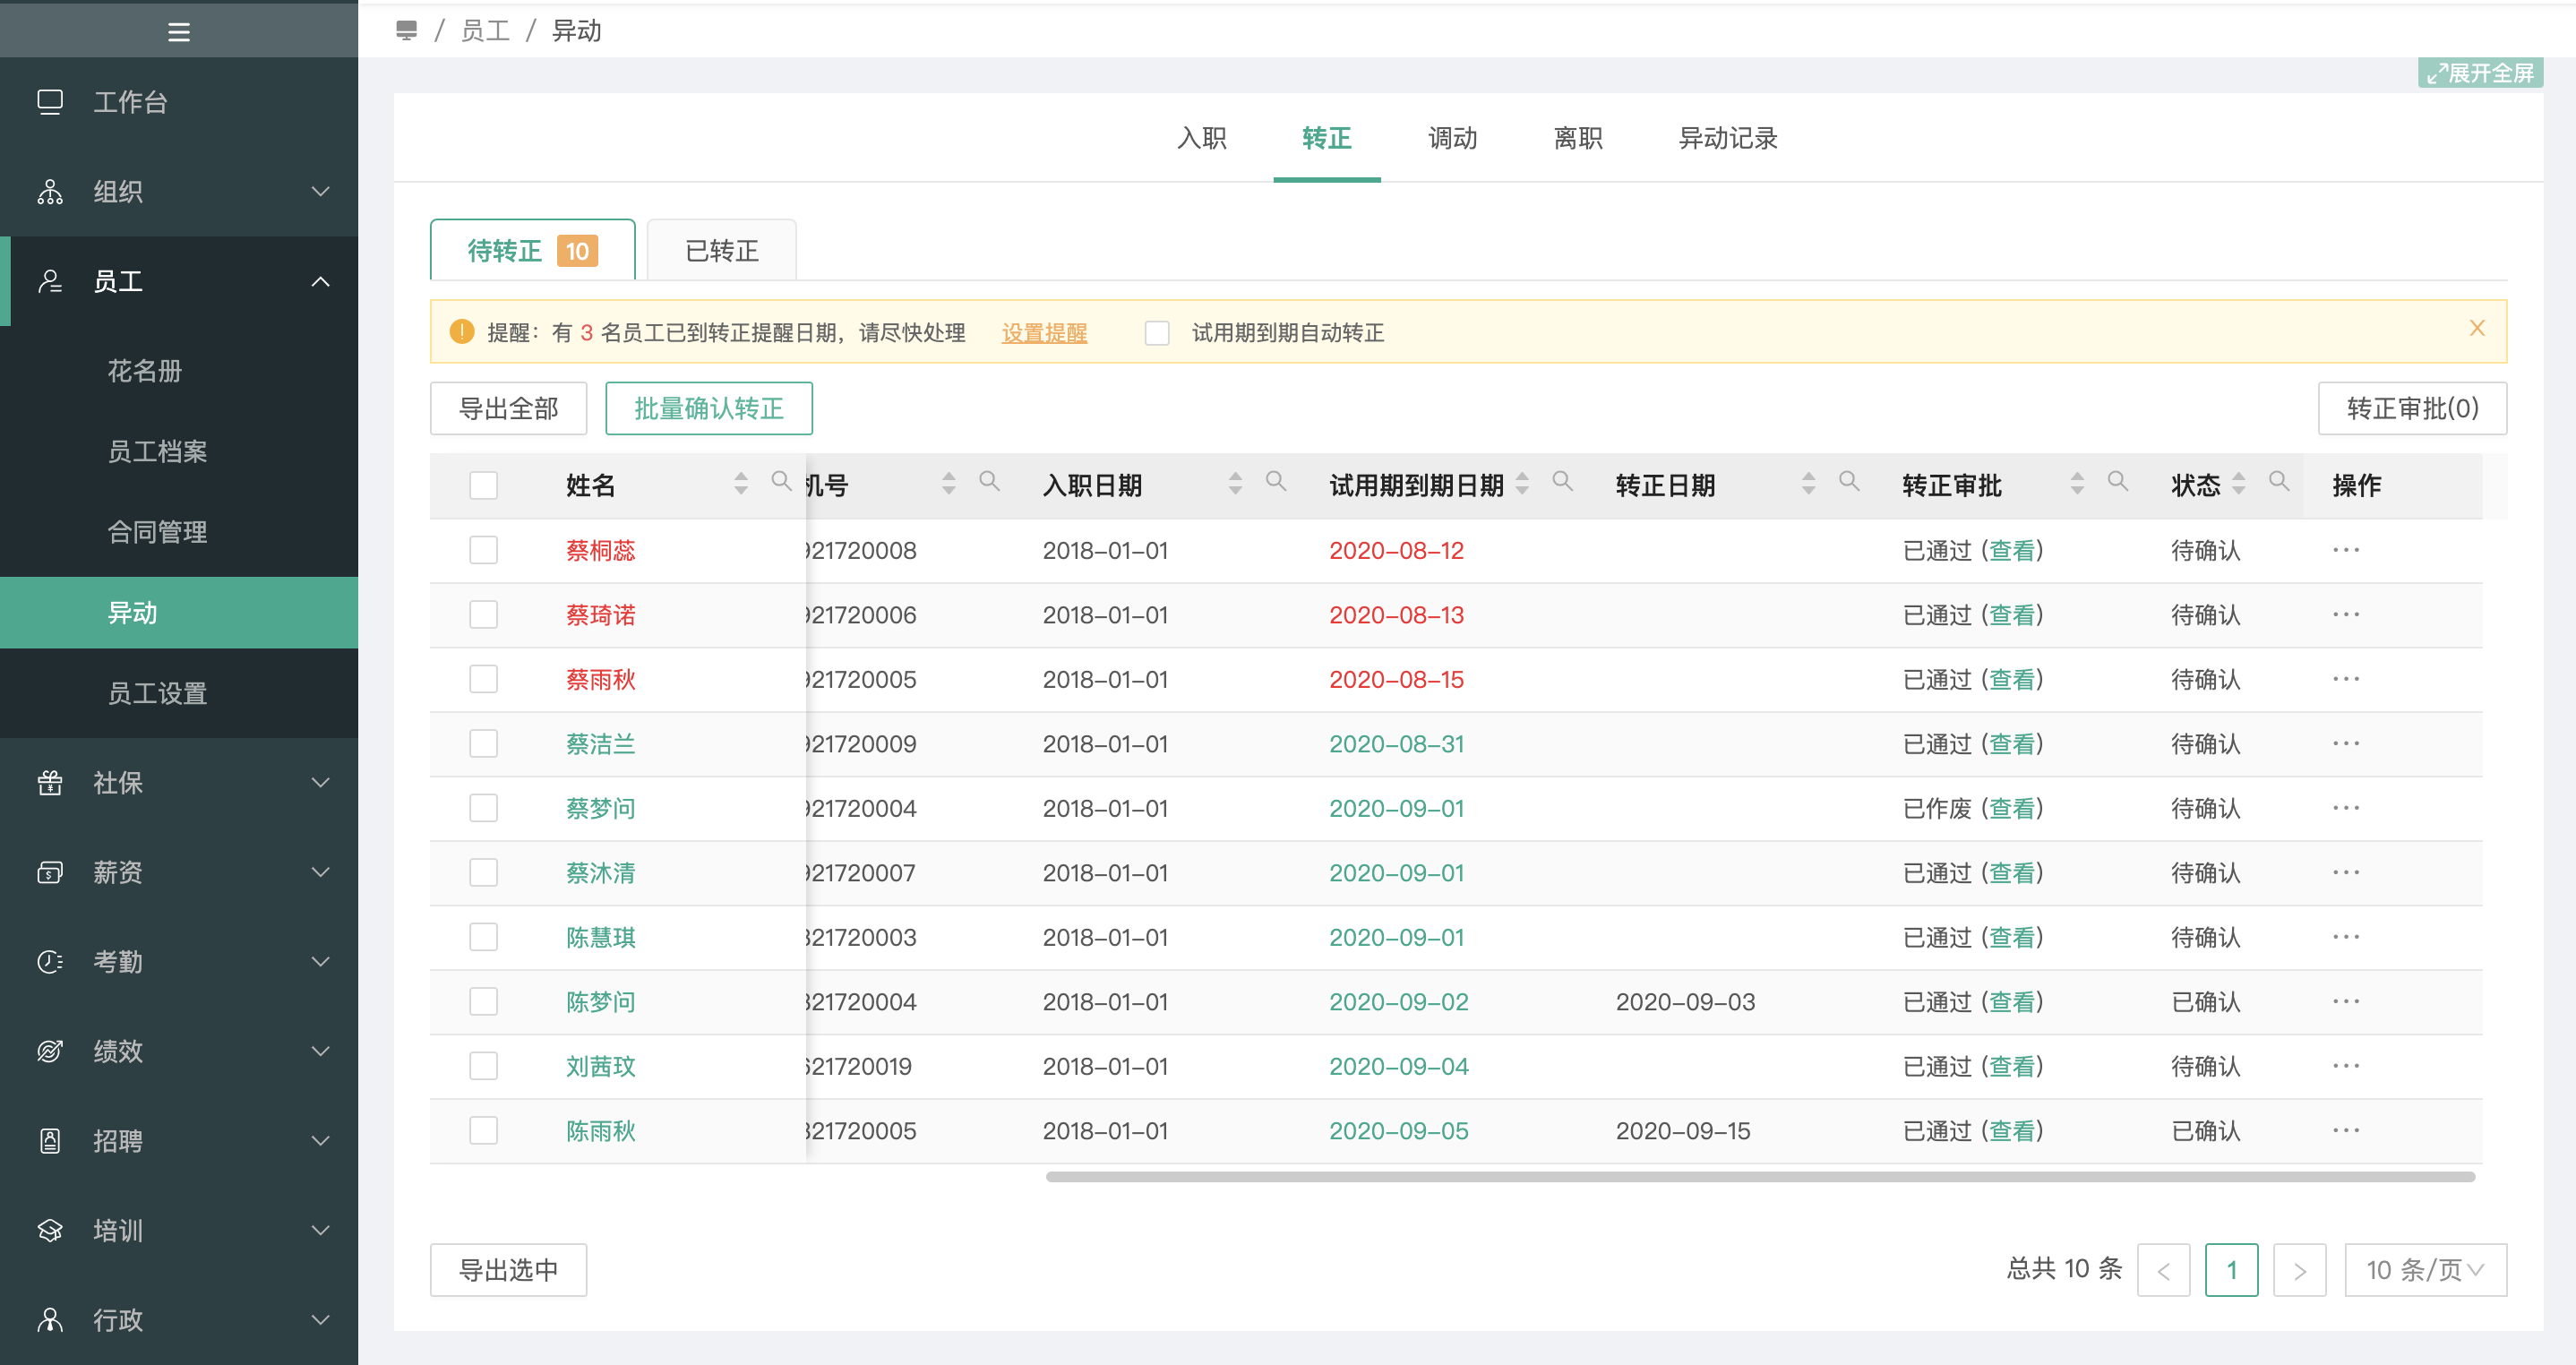Screen dimensions: 2576x1365
Task: Collapse the 员工 sidebar menu
Action: tap(320, 282)
